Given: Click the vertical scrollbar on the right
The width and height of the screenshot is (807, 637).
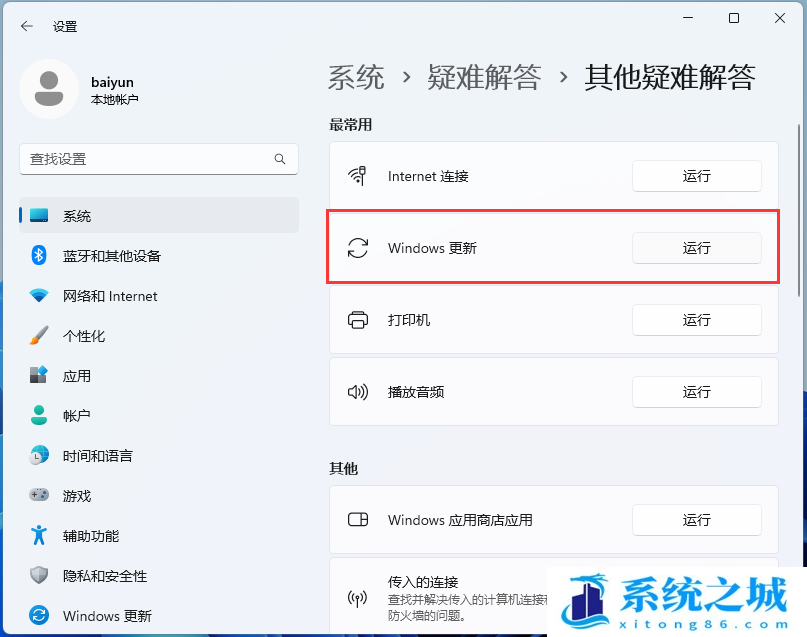Looking at the screenshot, I should point(799,208).
